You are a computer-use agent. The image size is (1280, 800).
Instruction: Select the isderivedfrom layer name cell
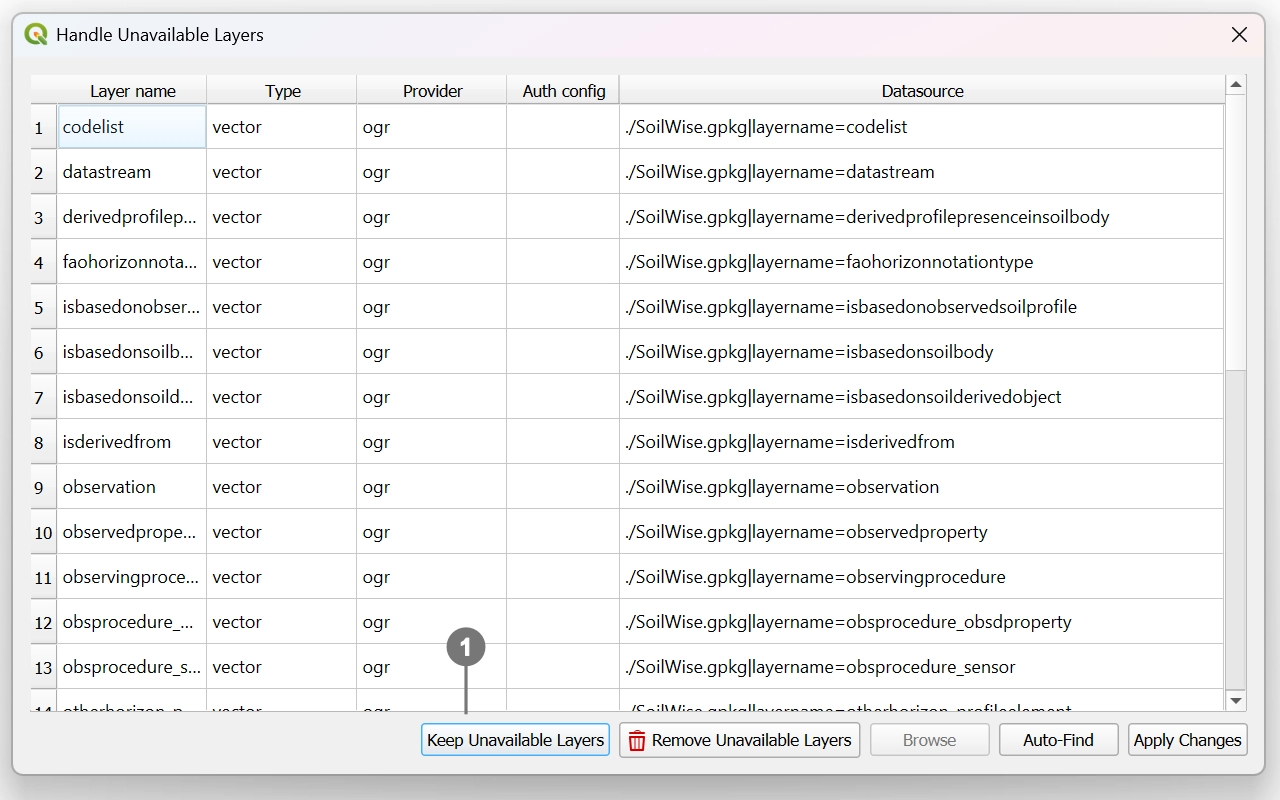pyautogui.click(x=131, y=442)
